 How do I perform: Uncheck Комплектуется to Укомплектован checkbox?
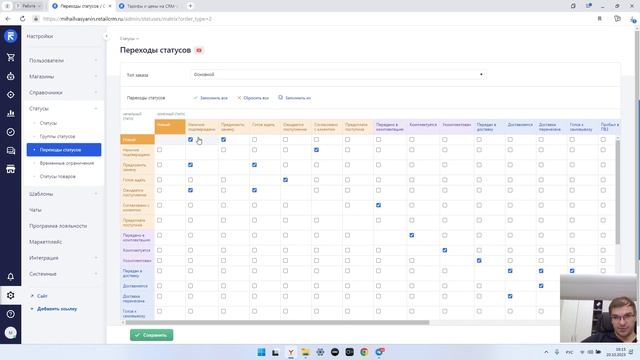tap(444, 250)
